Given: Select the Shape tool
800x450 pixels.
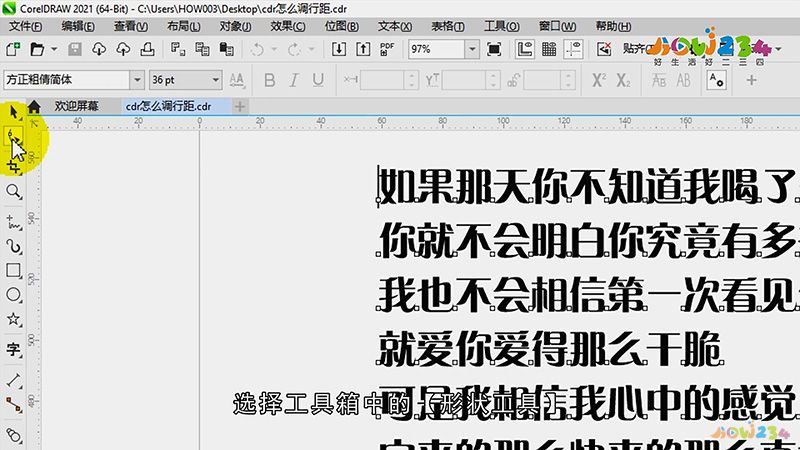Looking at the screenshot, I should click(13, 136).
